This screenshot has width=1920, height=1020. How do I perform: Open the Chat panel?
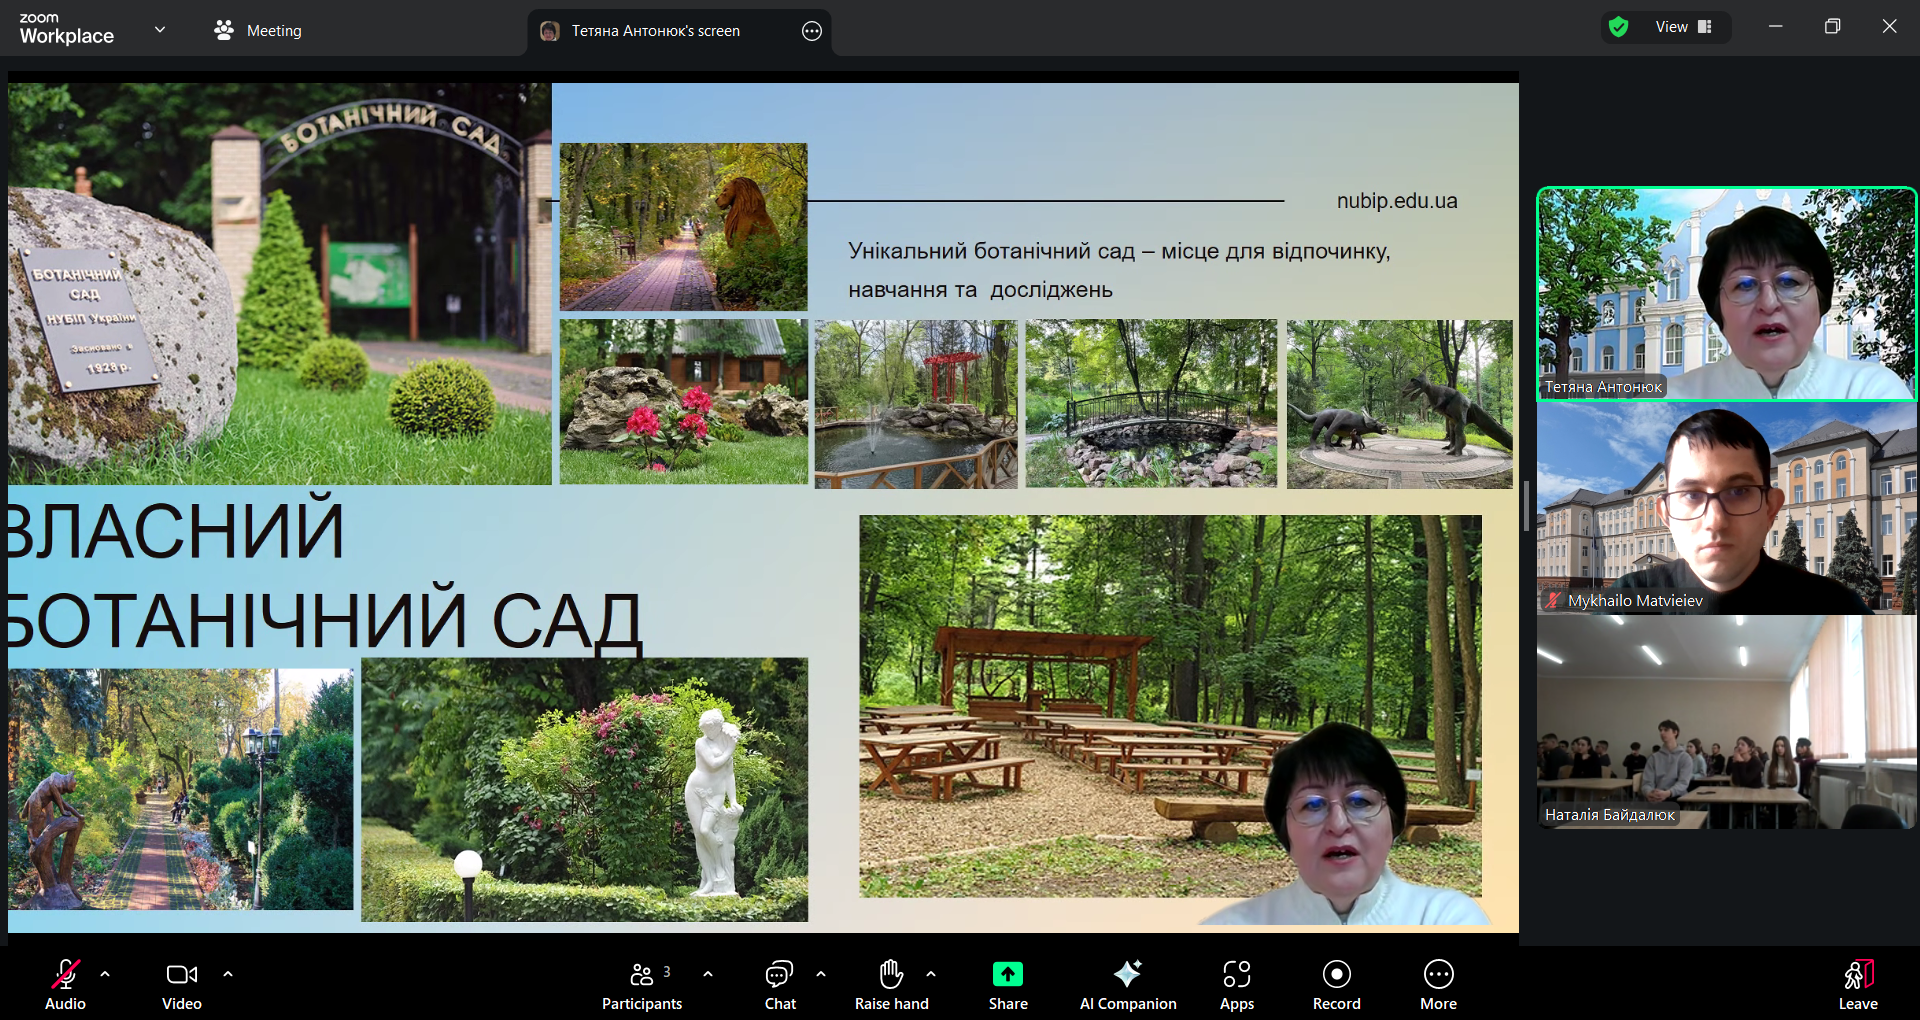pyautogui.click(x=779, y=985)
